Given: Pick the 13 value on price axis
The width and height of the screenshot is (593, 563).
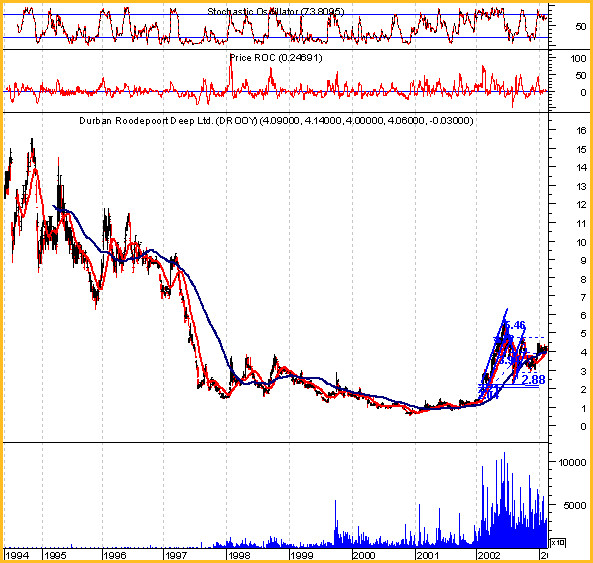Looking at the screenshot, I should tap(581, 186).
